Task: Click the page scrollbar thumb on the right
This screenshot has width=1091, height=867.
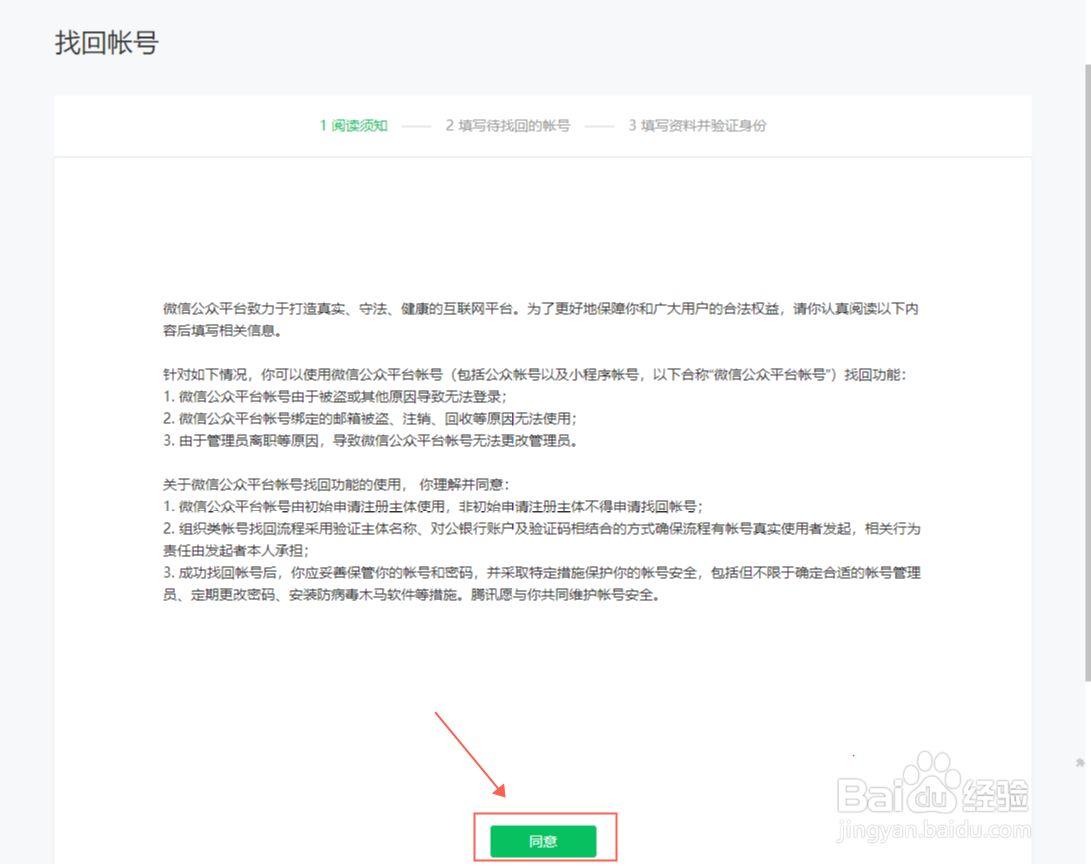Action: point(1088,372)
